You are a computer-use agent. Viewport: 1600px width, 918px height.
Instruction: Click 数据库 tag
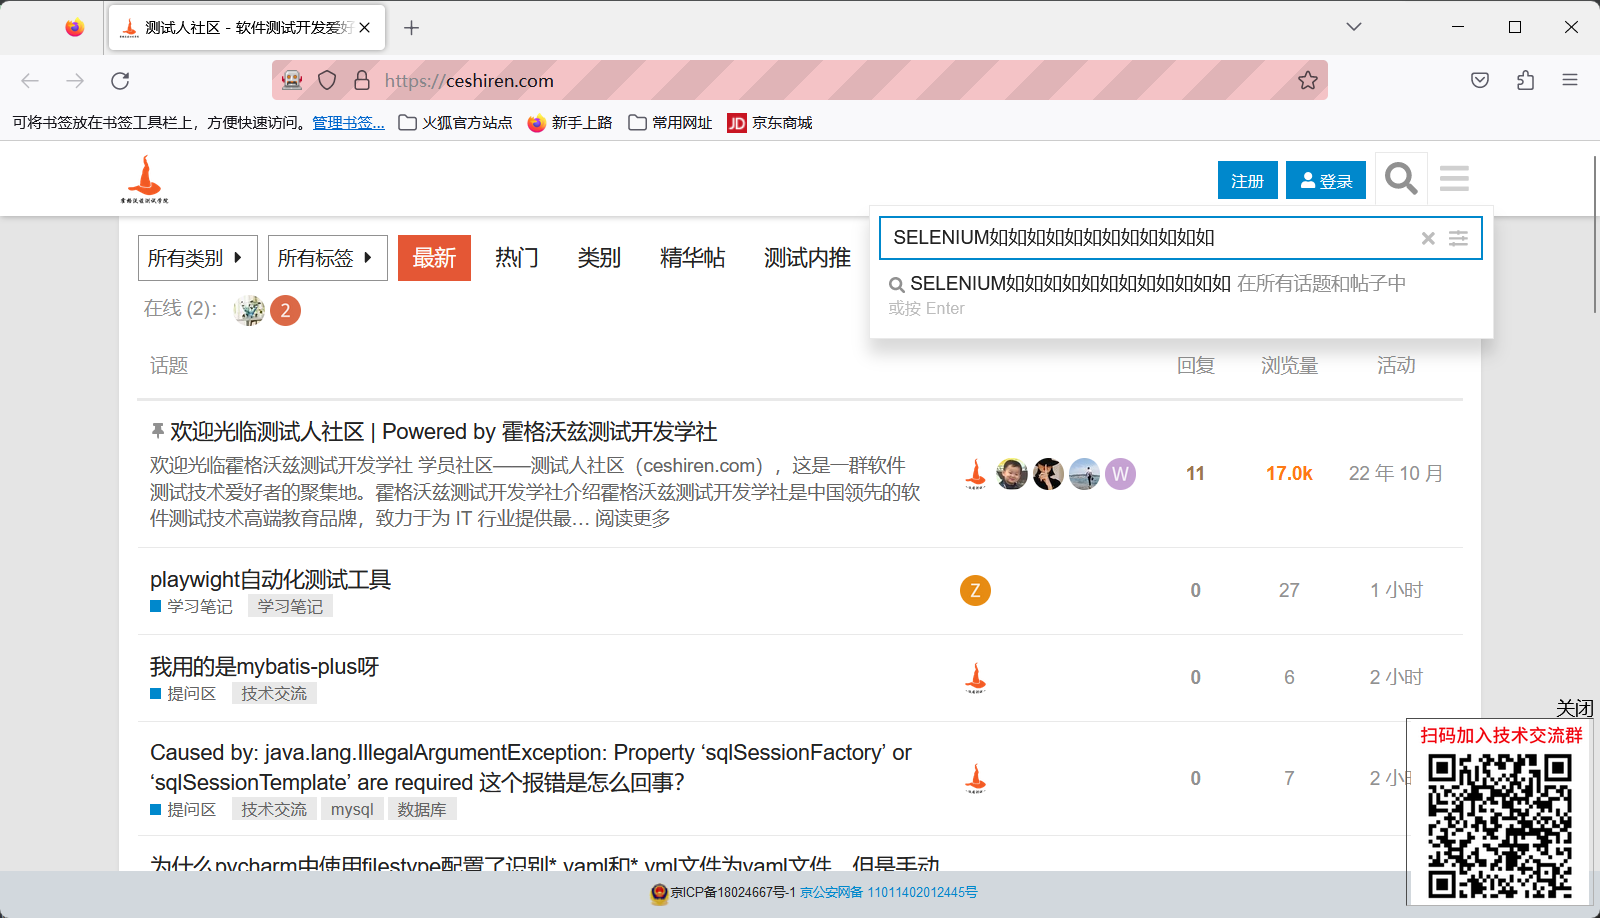(x=422, y=810)
